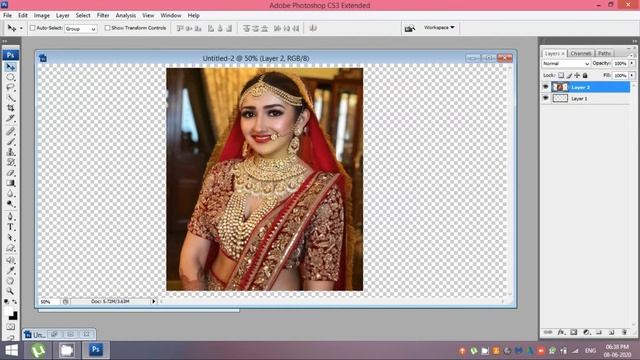This screenshot has height=360, width=640.
Task: Open the Normal blend mode dropdown
Action: click(x=566, y=64)
